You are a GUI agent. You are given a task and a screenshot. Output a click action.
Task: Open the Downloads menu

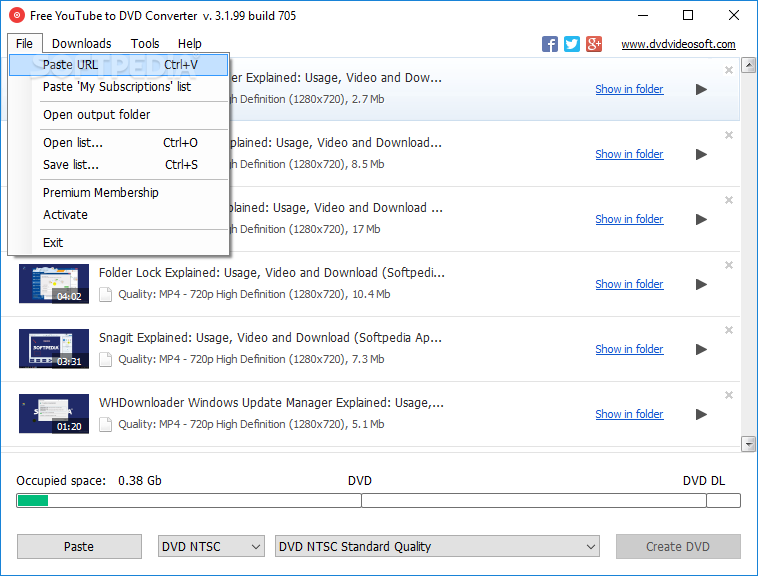82,43
